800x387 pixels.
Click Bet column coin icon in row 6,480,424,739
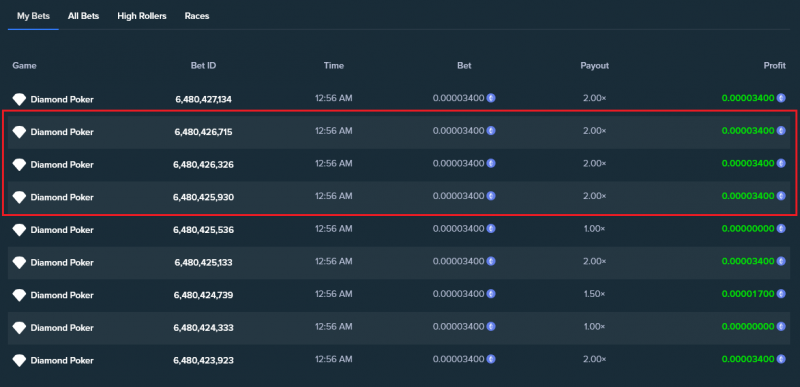pyautogui.click(x=491, y=294)
